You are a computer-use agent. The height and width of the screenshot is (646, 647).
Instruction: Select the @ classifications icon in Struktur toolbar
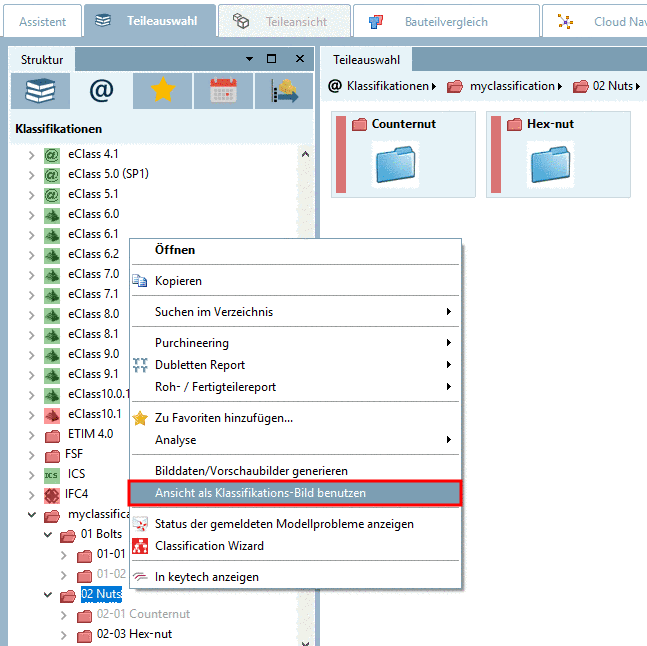point(101,91)
